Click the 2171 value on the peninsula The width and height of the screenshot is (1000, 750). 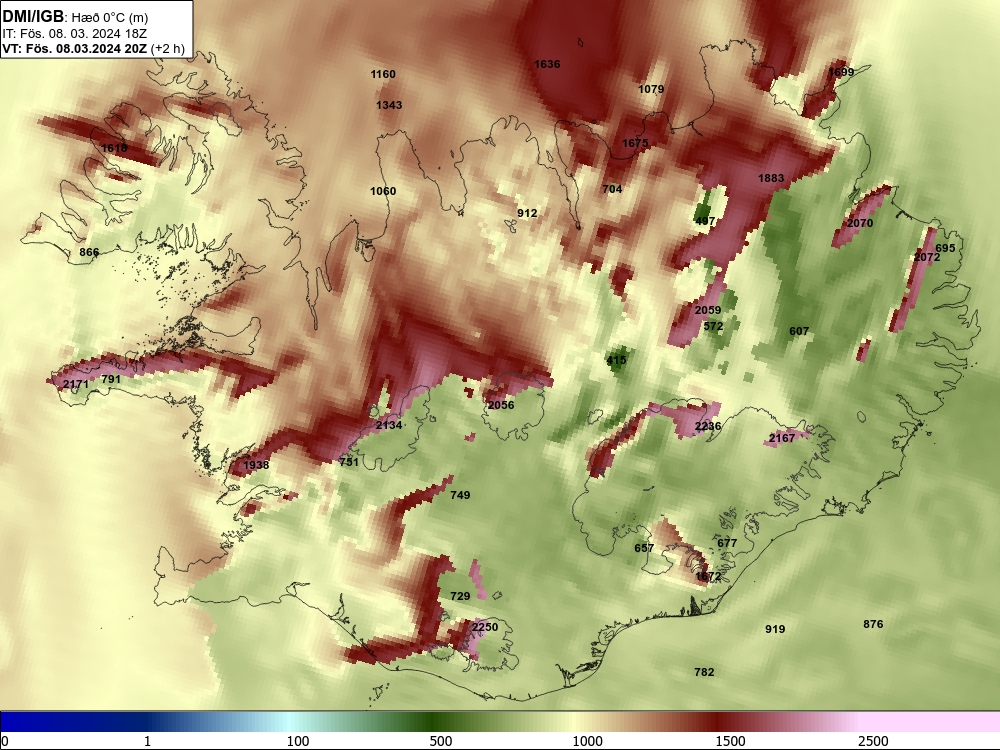pyautogui.click(x=76, y=384)
